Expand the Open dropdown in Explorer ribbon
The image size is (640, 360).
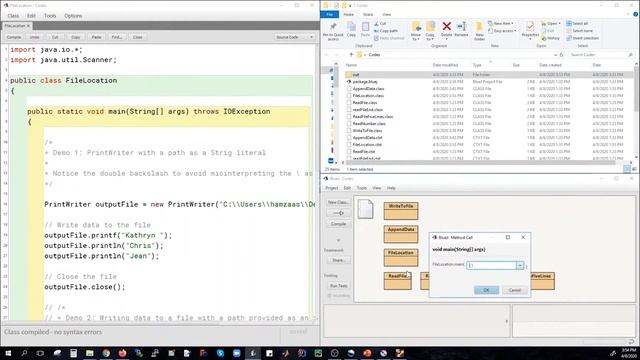pos(551,24)
